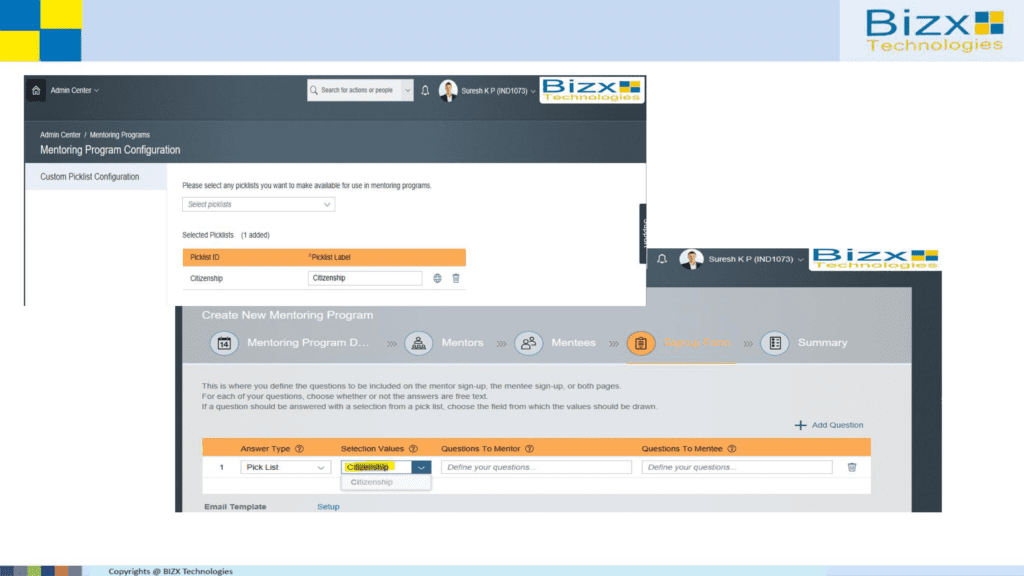Go to Mentoring Programs breadcrumb link
This screenshot has height=576, width=1024.
coord(120,135)
